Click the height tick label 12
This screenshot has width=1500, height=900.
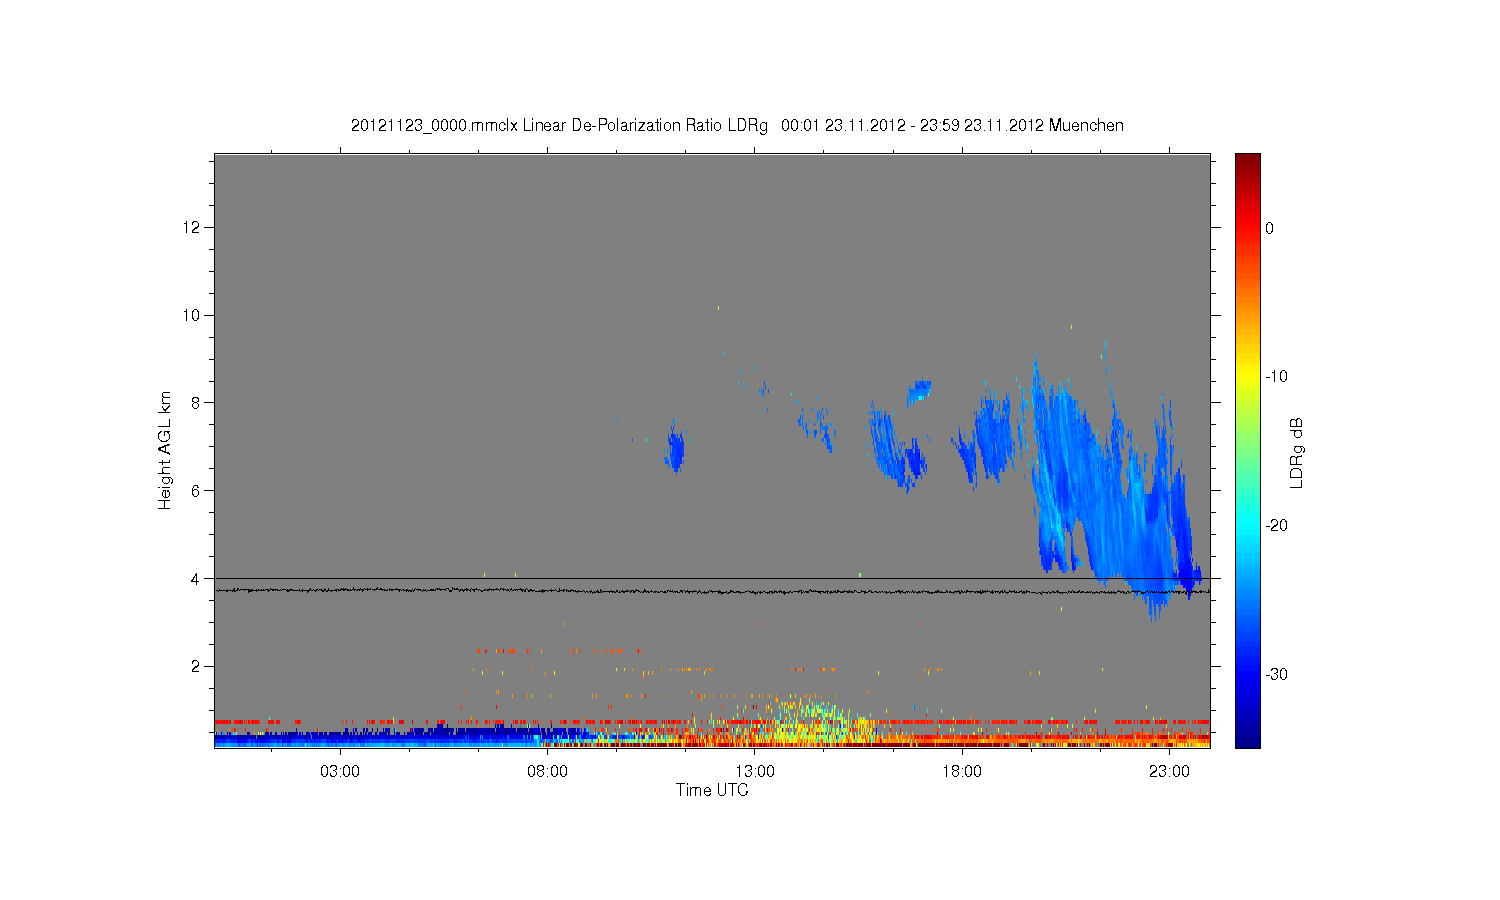click(193, 228)
